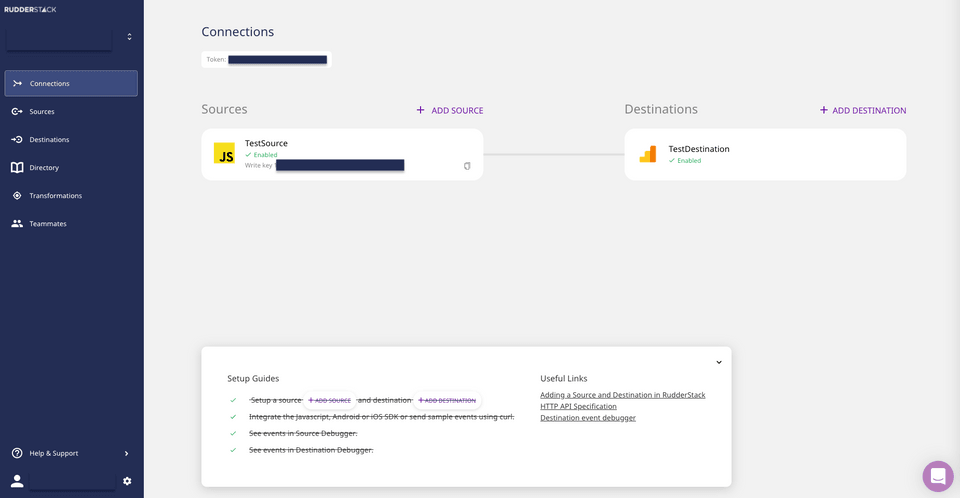
Task: Click the Destinations icon in sidebar
Action: coord(17,140)
